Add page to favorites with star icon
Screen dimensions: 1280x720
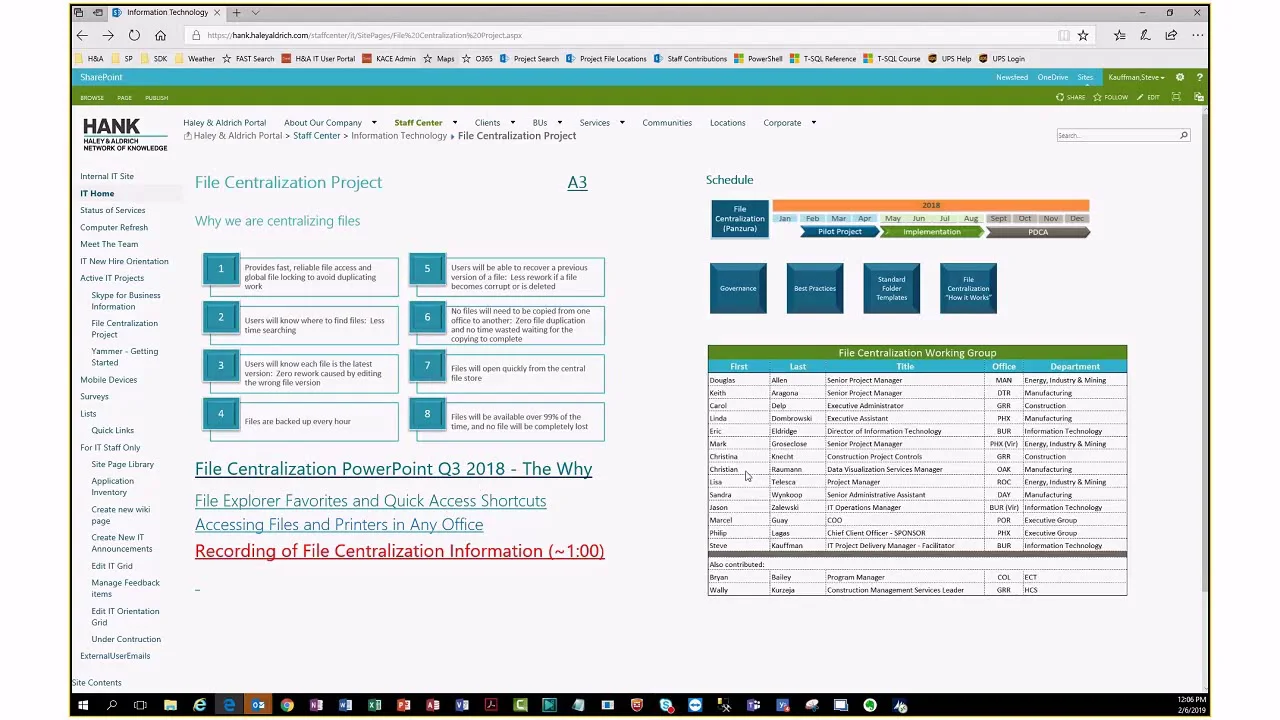pos(1082,35)
